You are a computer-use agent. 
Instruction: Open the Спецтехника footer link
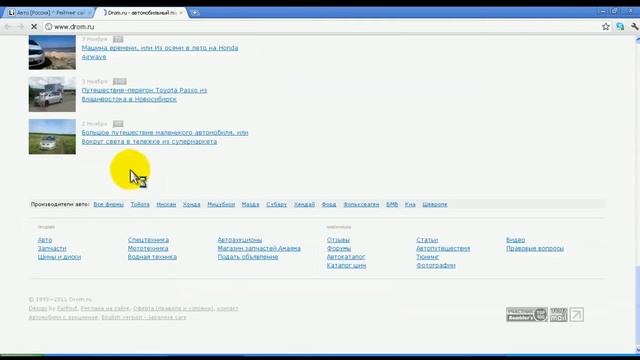coord(148,240)
